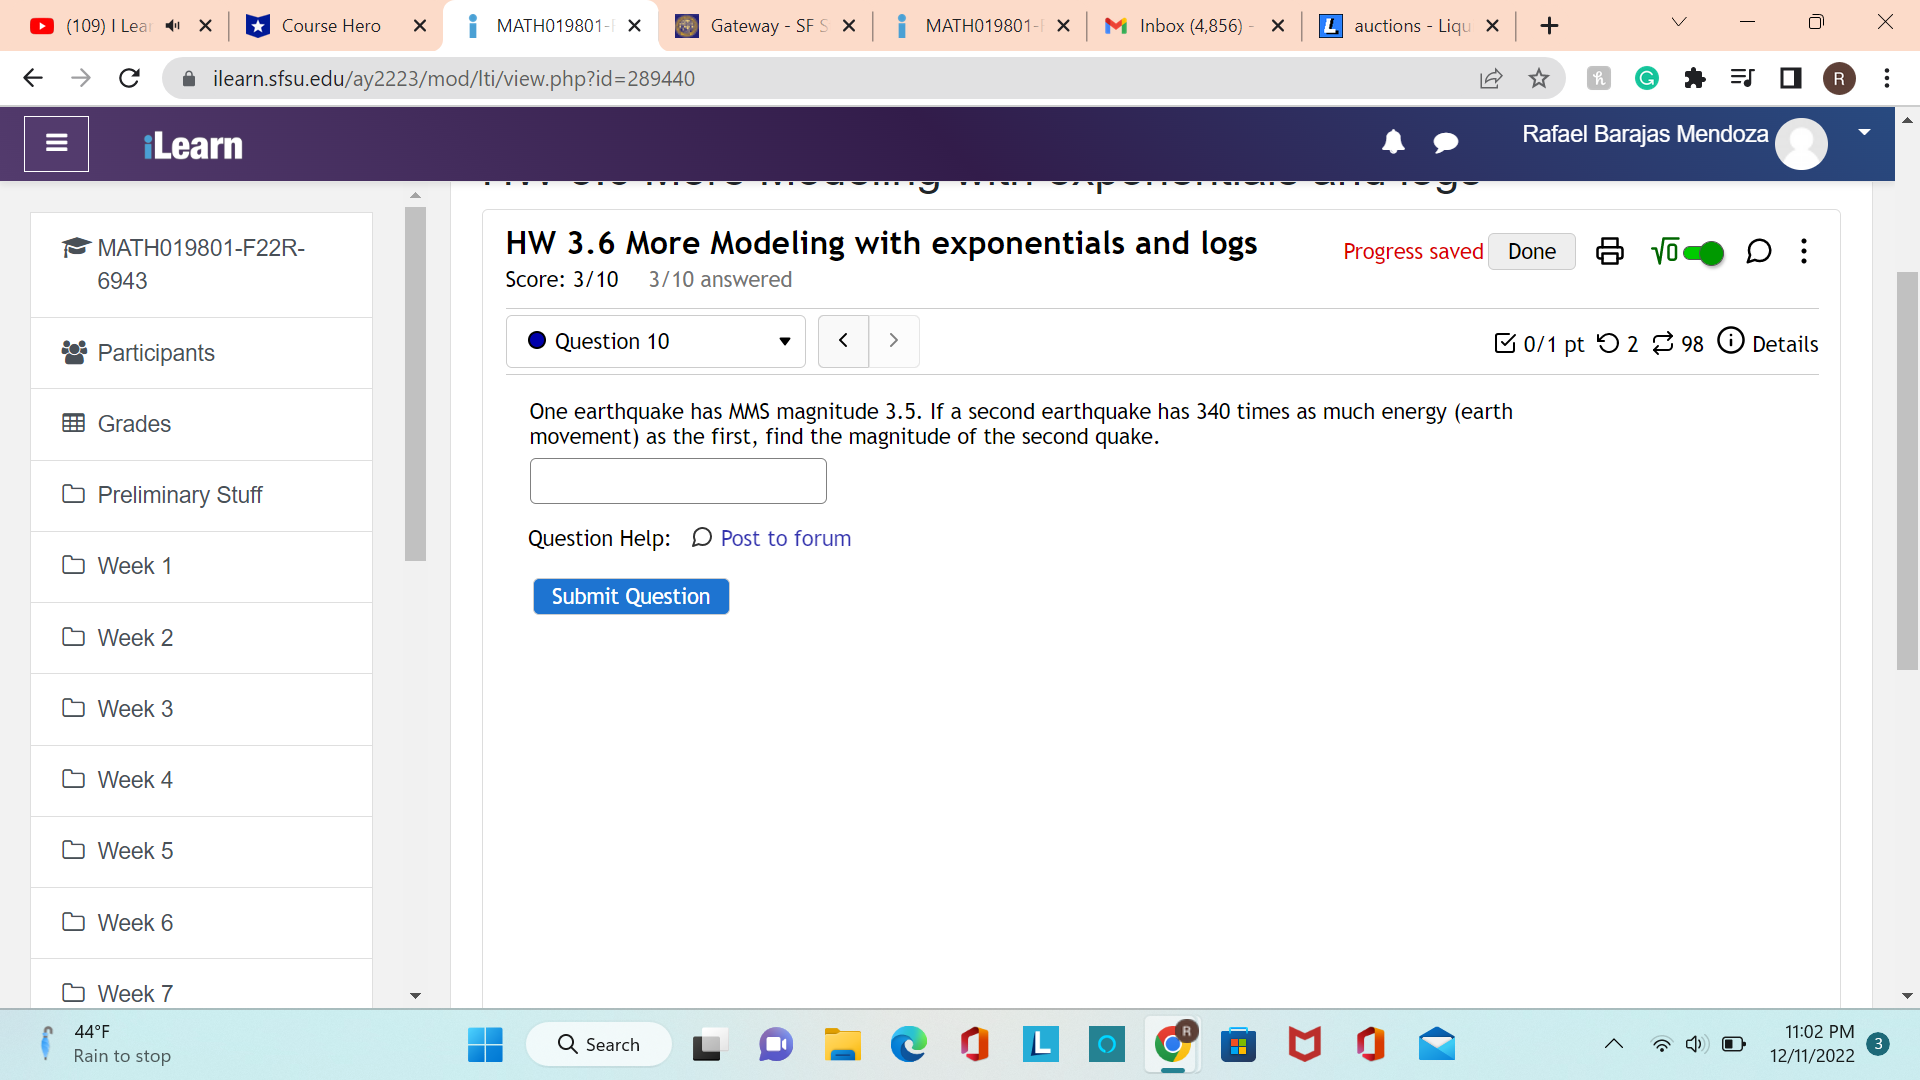Open the user account dropdown arrow
This screenshot has width=1920, height=1080.
(x=1864, y=133)
